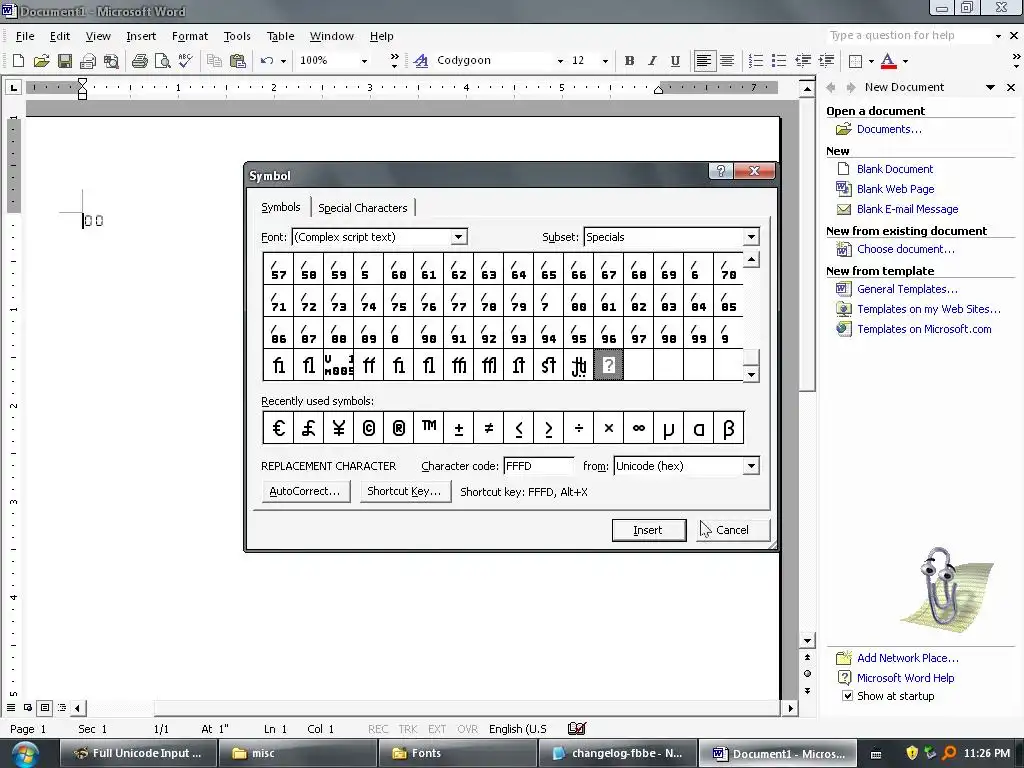The width and height of the screenshot is (1024, 768).
Task: Click the spelling status book icon
Action: tap(577, 729)
